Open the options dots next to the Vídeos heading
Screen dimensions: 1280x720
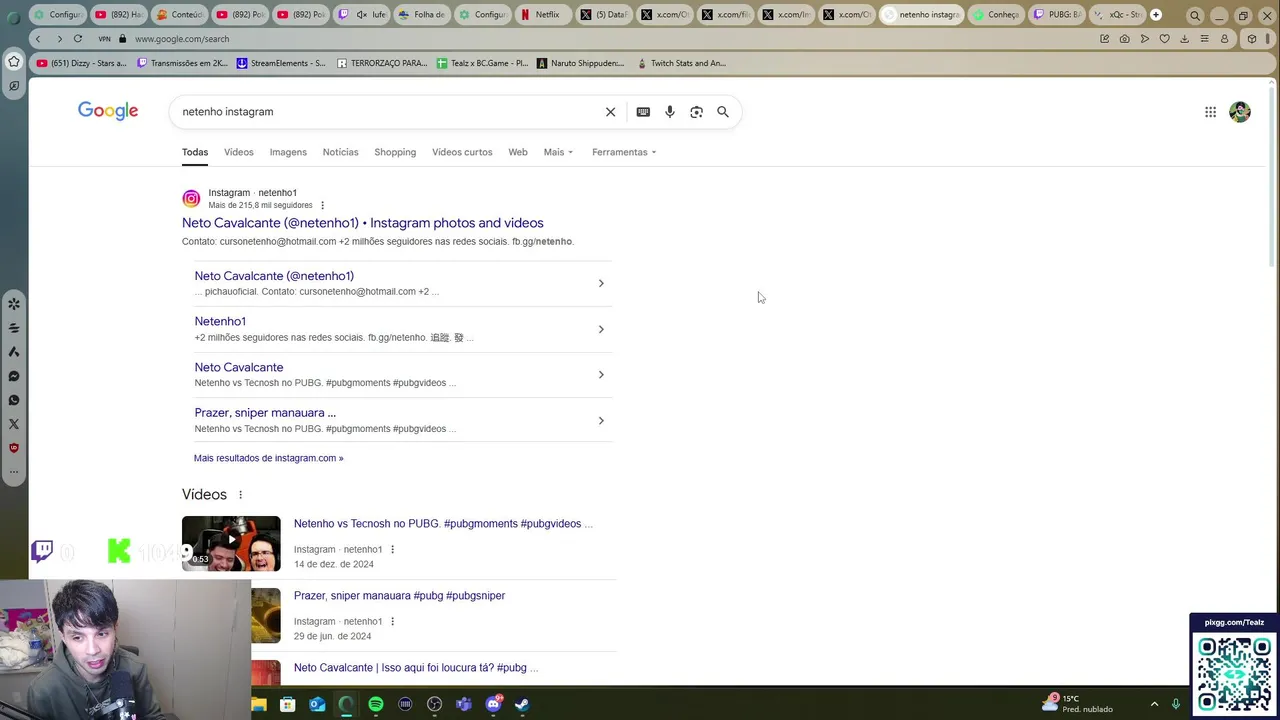[240, 495]
